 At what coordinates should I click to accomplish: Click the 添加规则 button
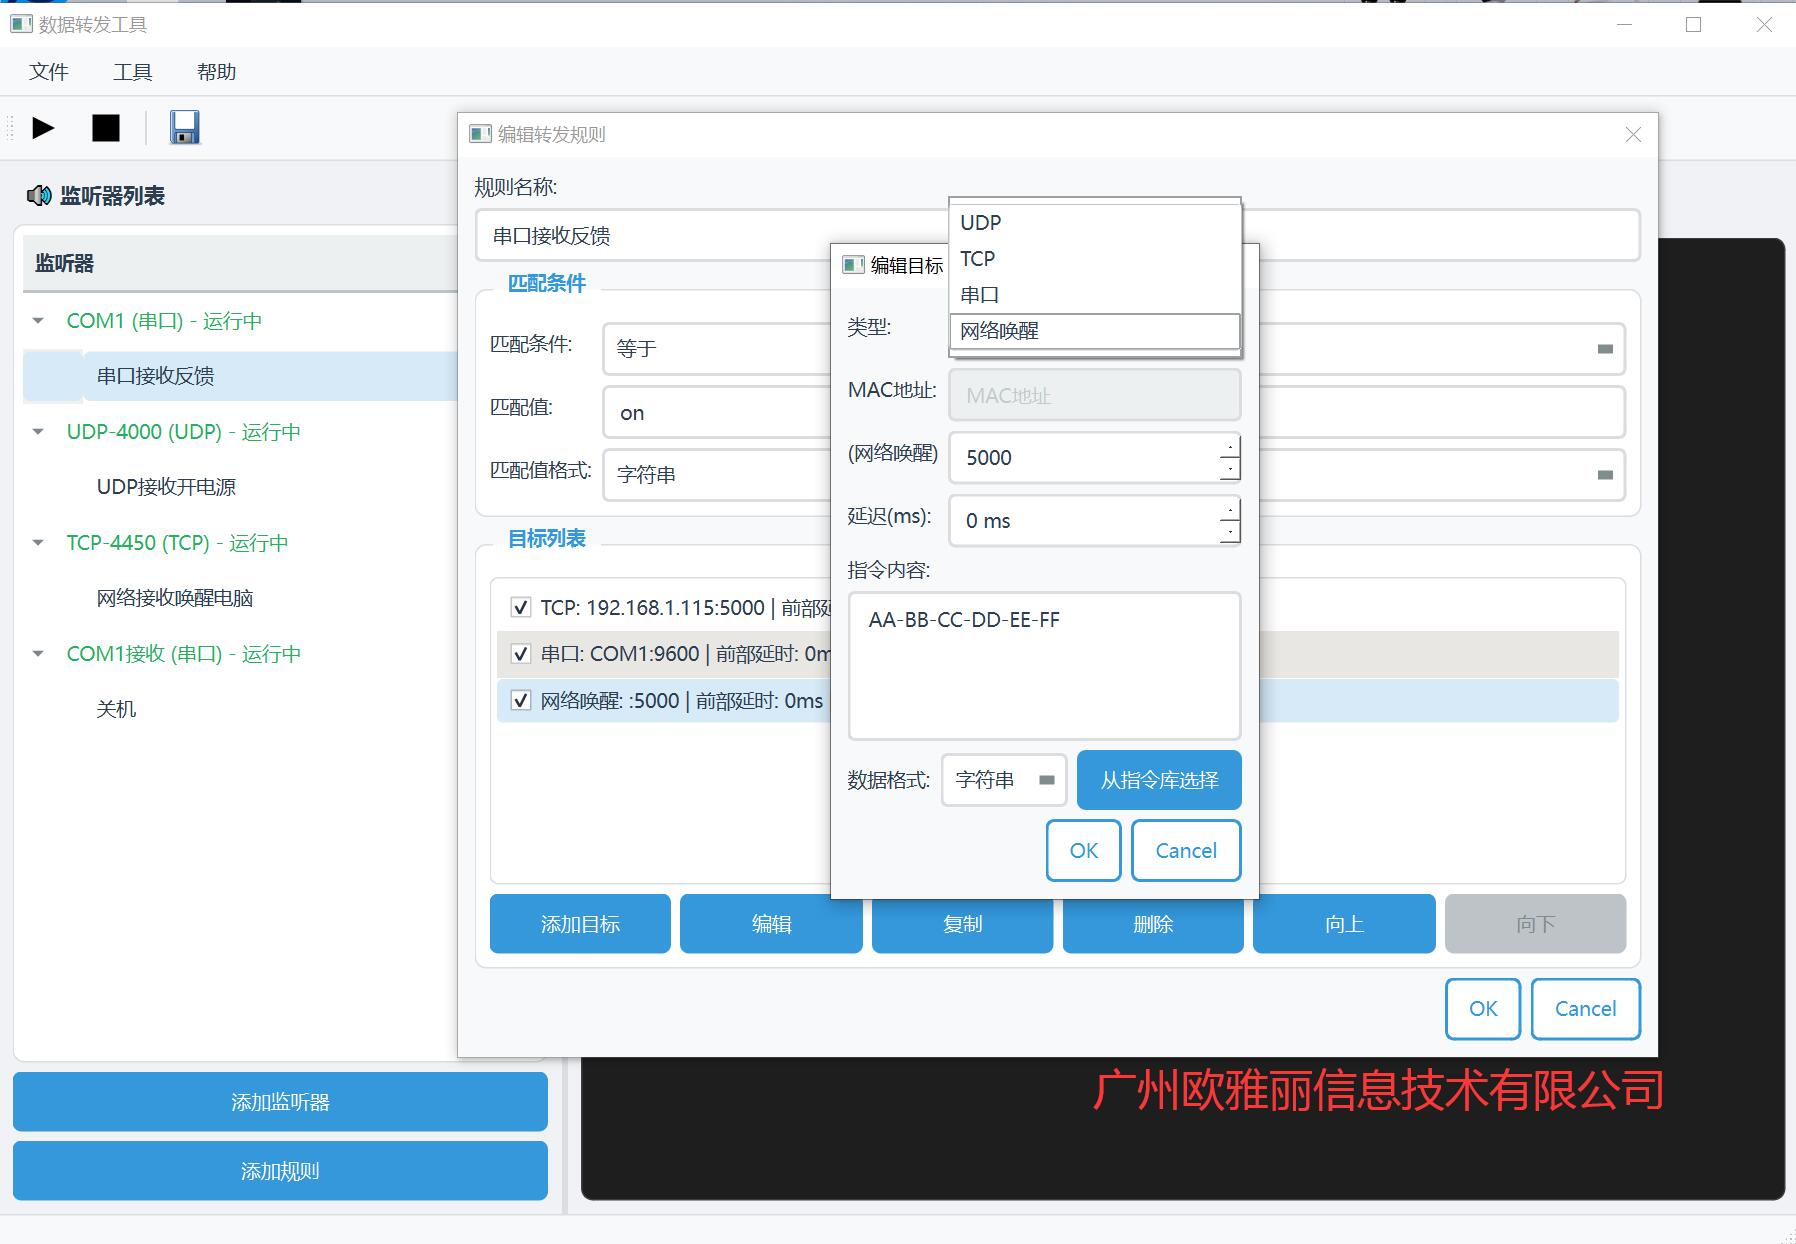coord(280,1171)
